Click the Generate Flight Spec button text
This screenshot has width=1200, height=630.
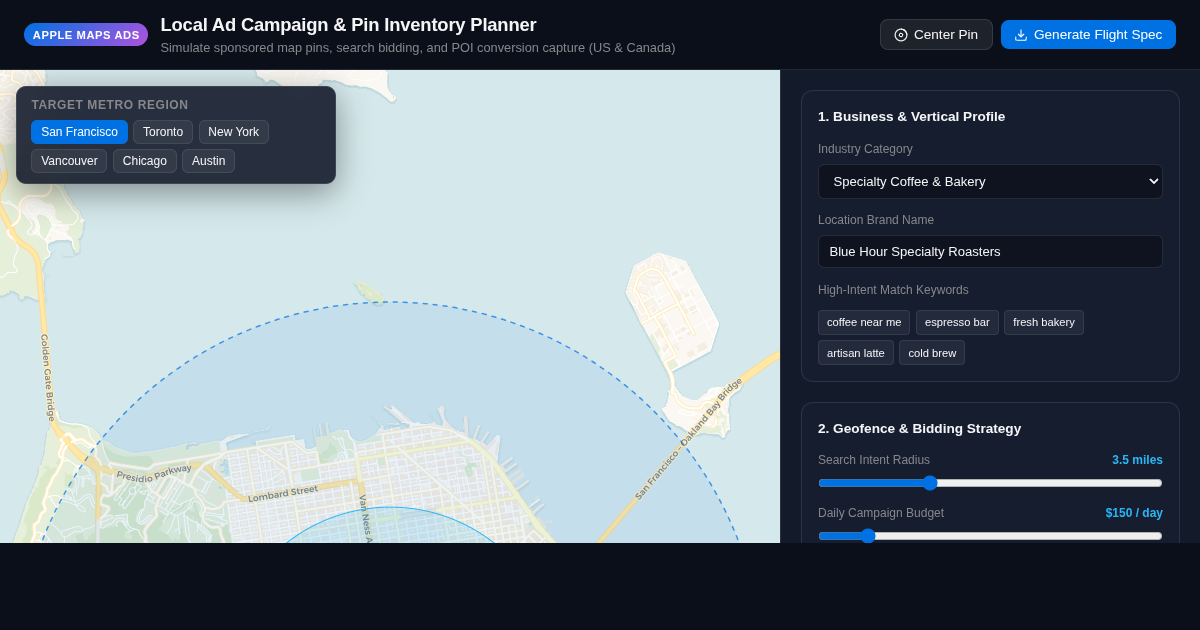coord(1098,35)
